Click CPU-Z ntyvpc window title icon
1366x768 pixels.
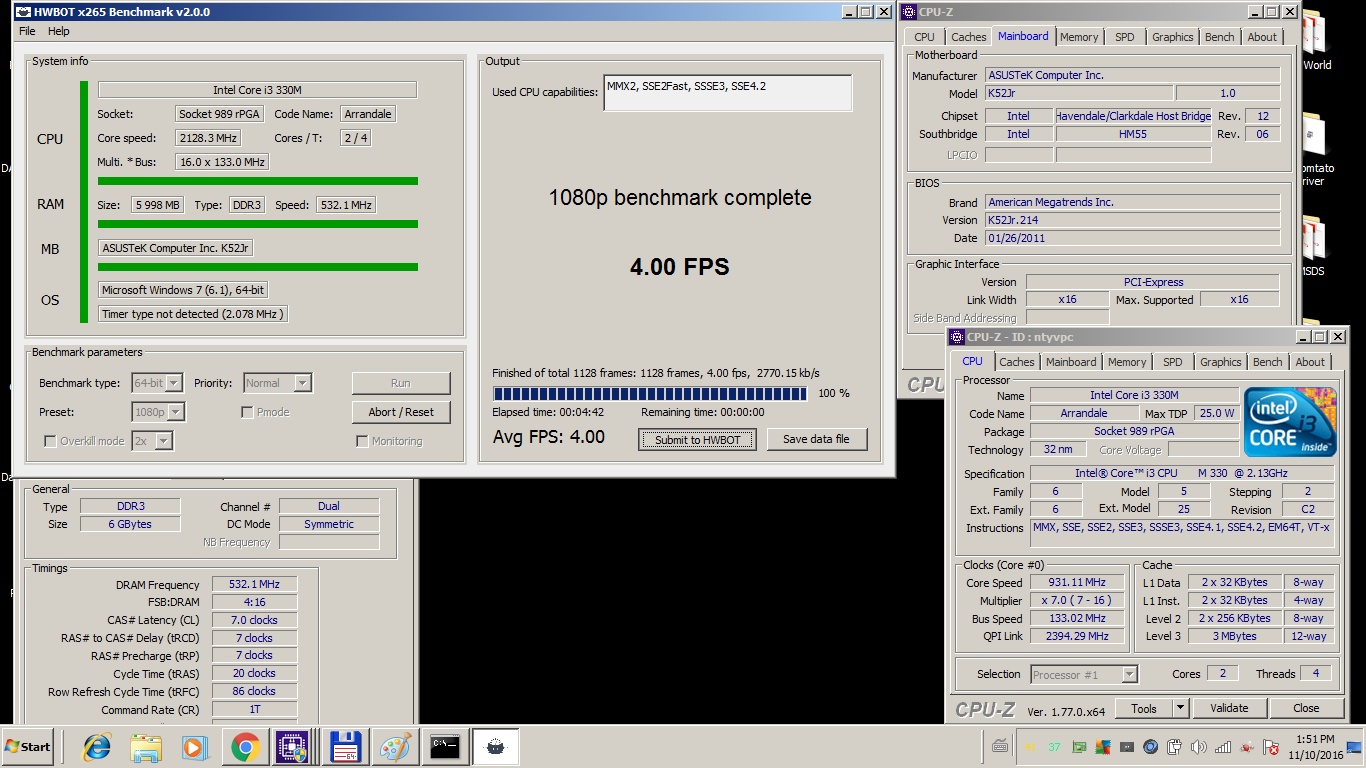pos(957,337)
